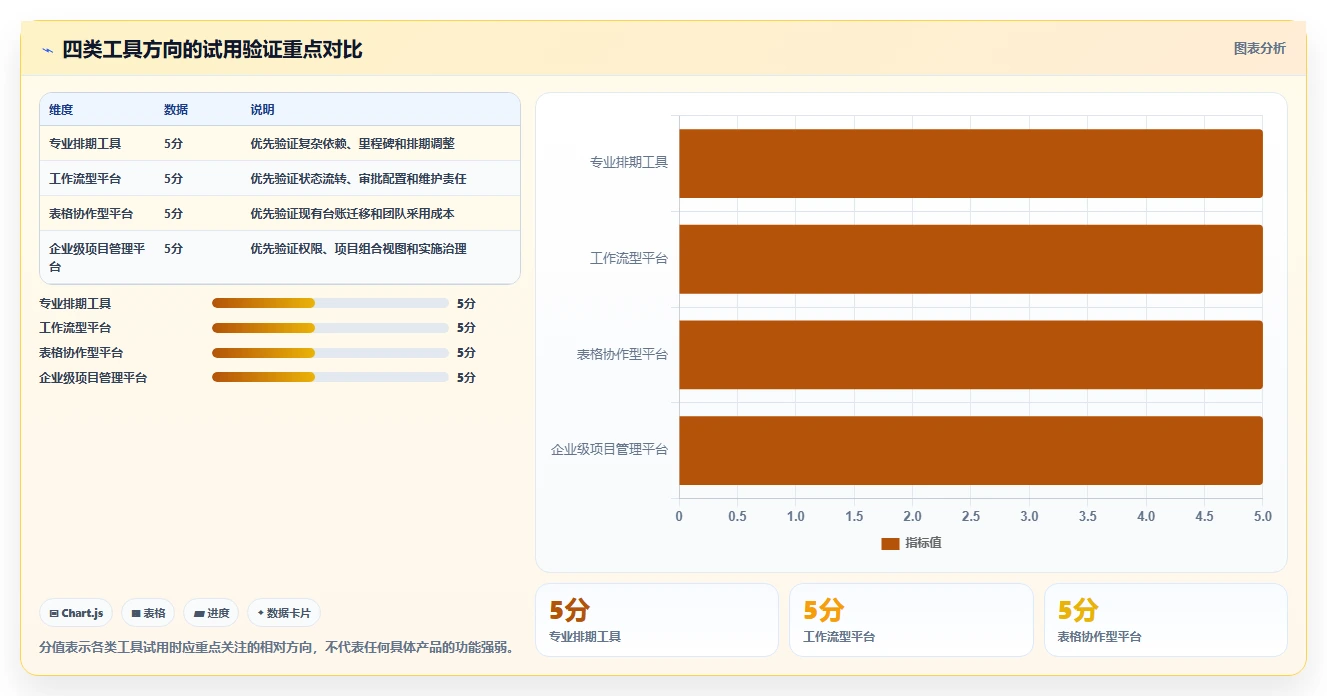Image resolution: width=1327 pixels, height=696 pixels.
Task: Click description 优先验证现有台账迁移和团队采用成本
Action: click(x=352, y=214)
